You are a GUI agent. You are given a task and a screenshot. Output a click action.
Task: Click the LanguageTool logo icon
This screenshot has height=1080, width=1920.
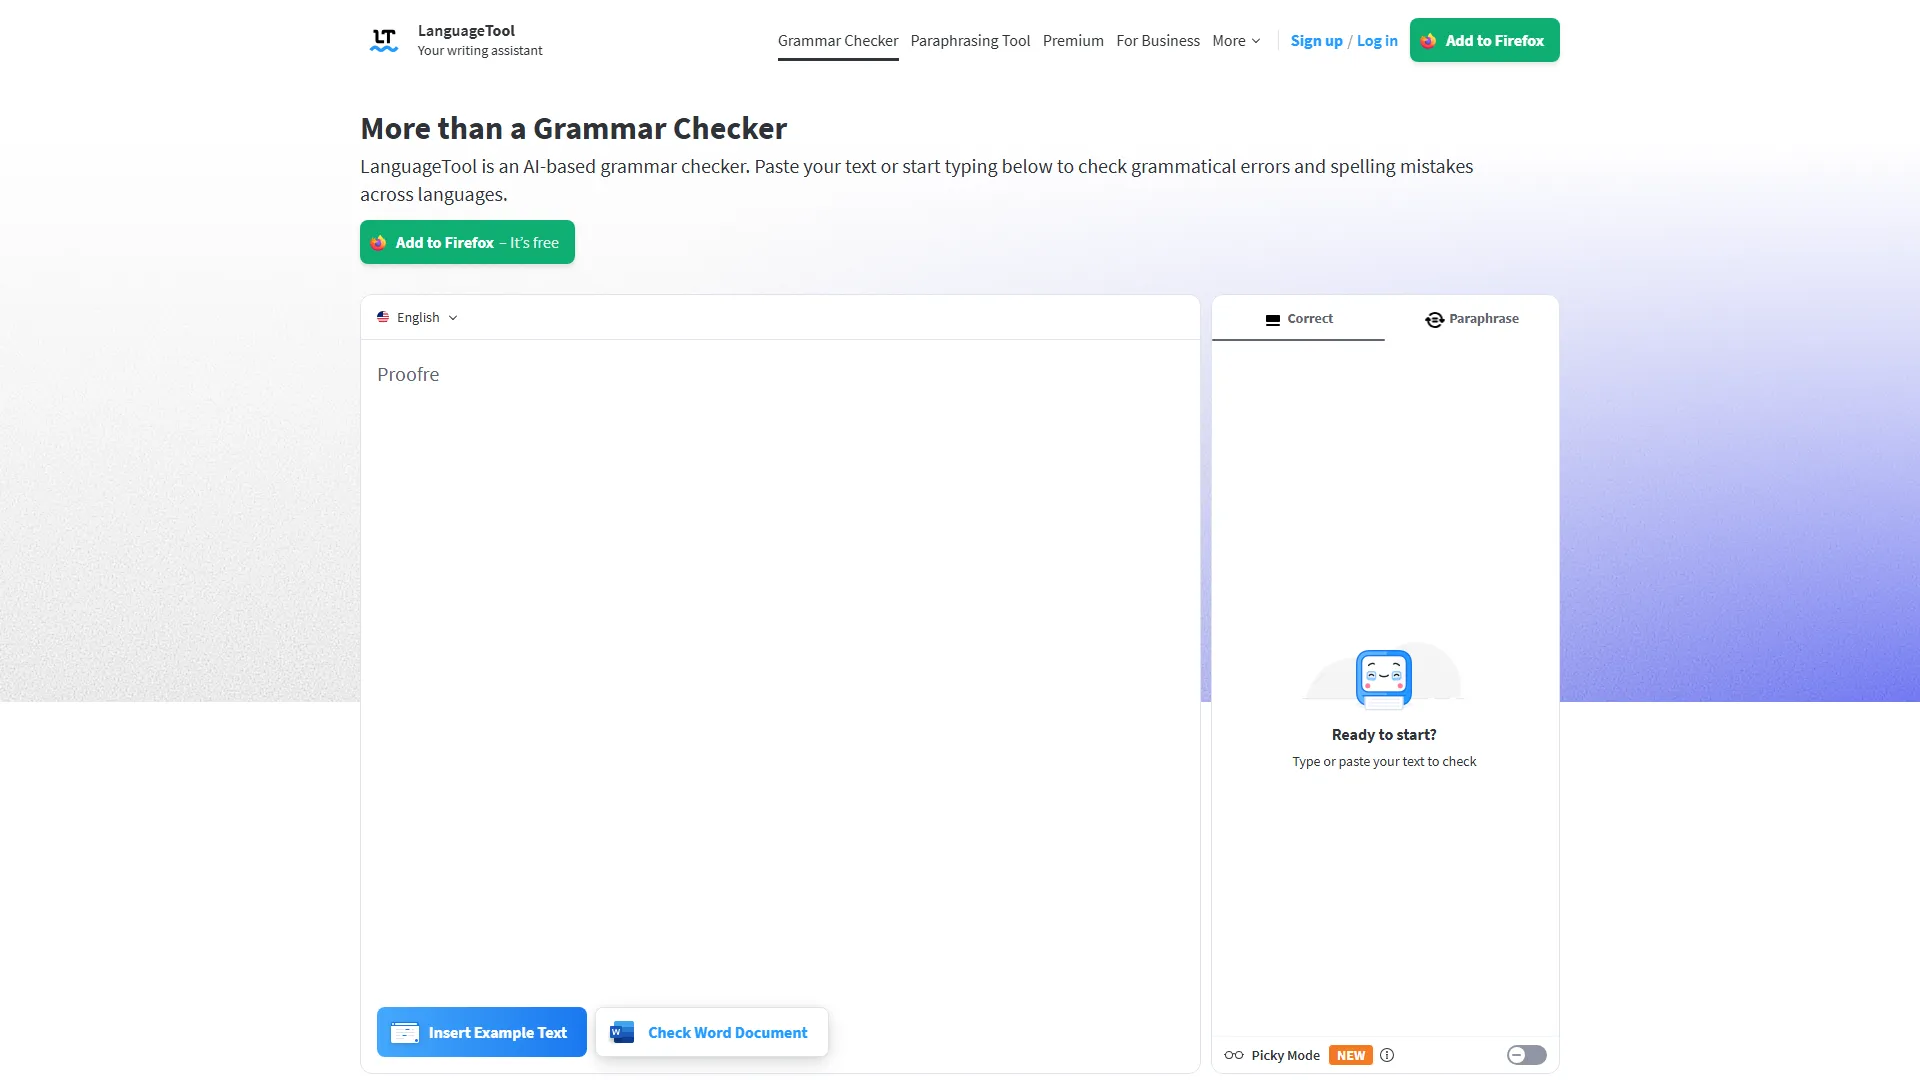pos(383,39)
